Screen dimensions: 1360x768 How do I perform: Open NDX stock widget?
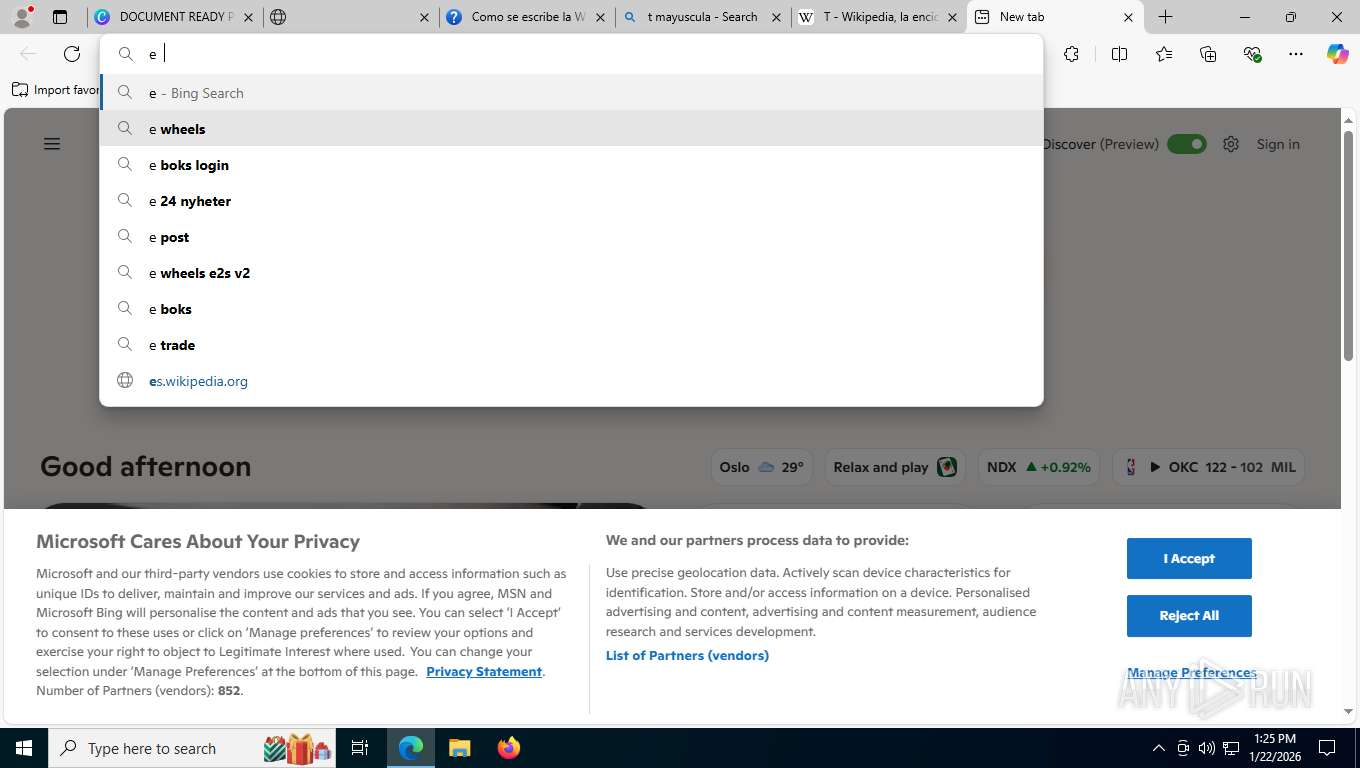tap(1038, 467)
